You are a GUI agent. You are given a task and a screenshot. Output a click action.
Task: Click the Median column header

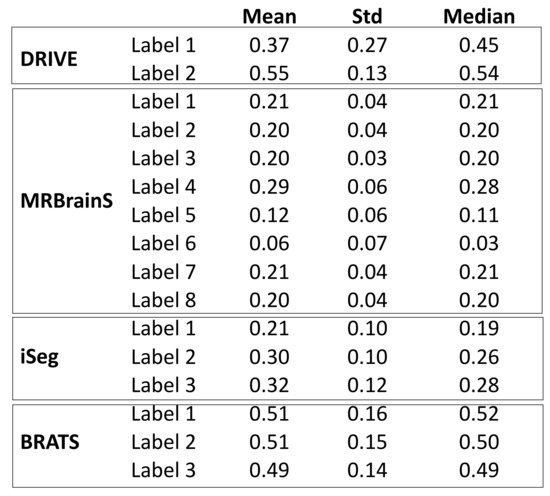point(479,16)
